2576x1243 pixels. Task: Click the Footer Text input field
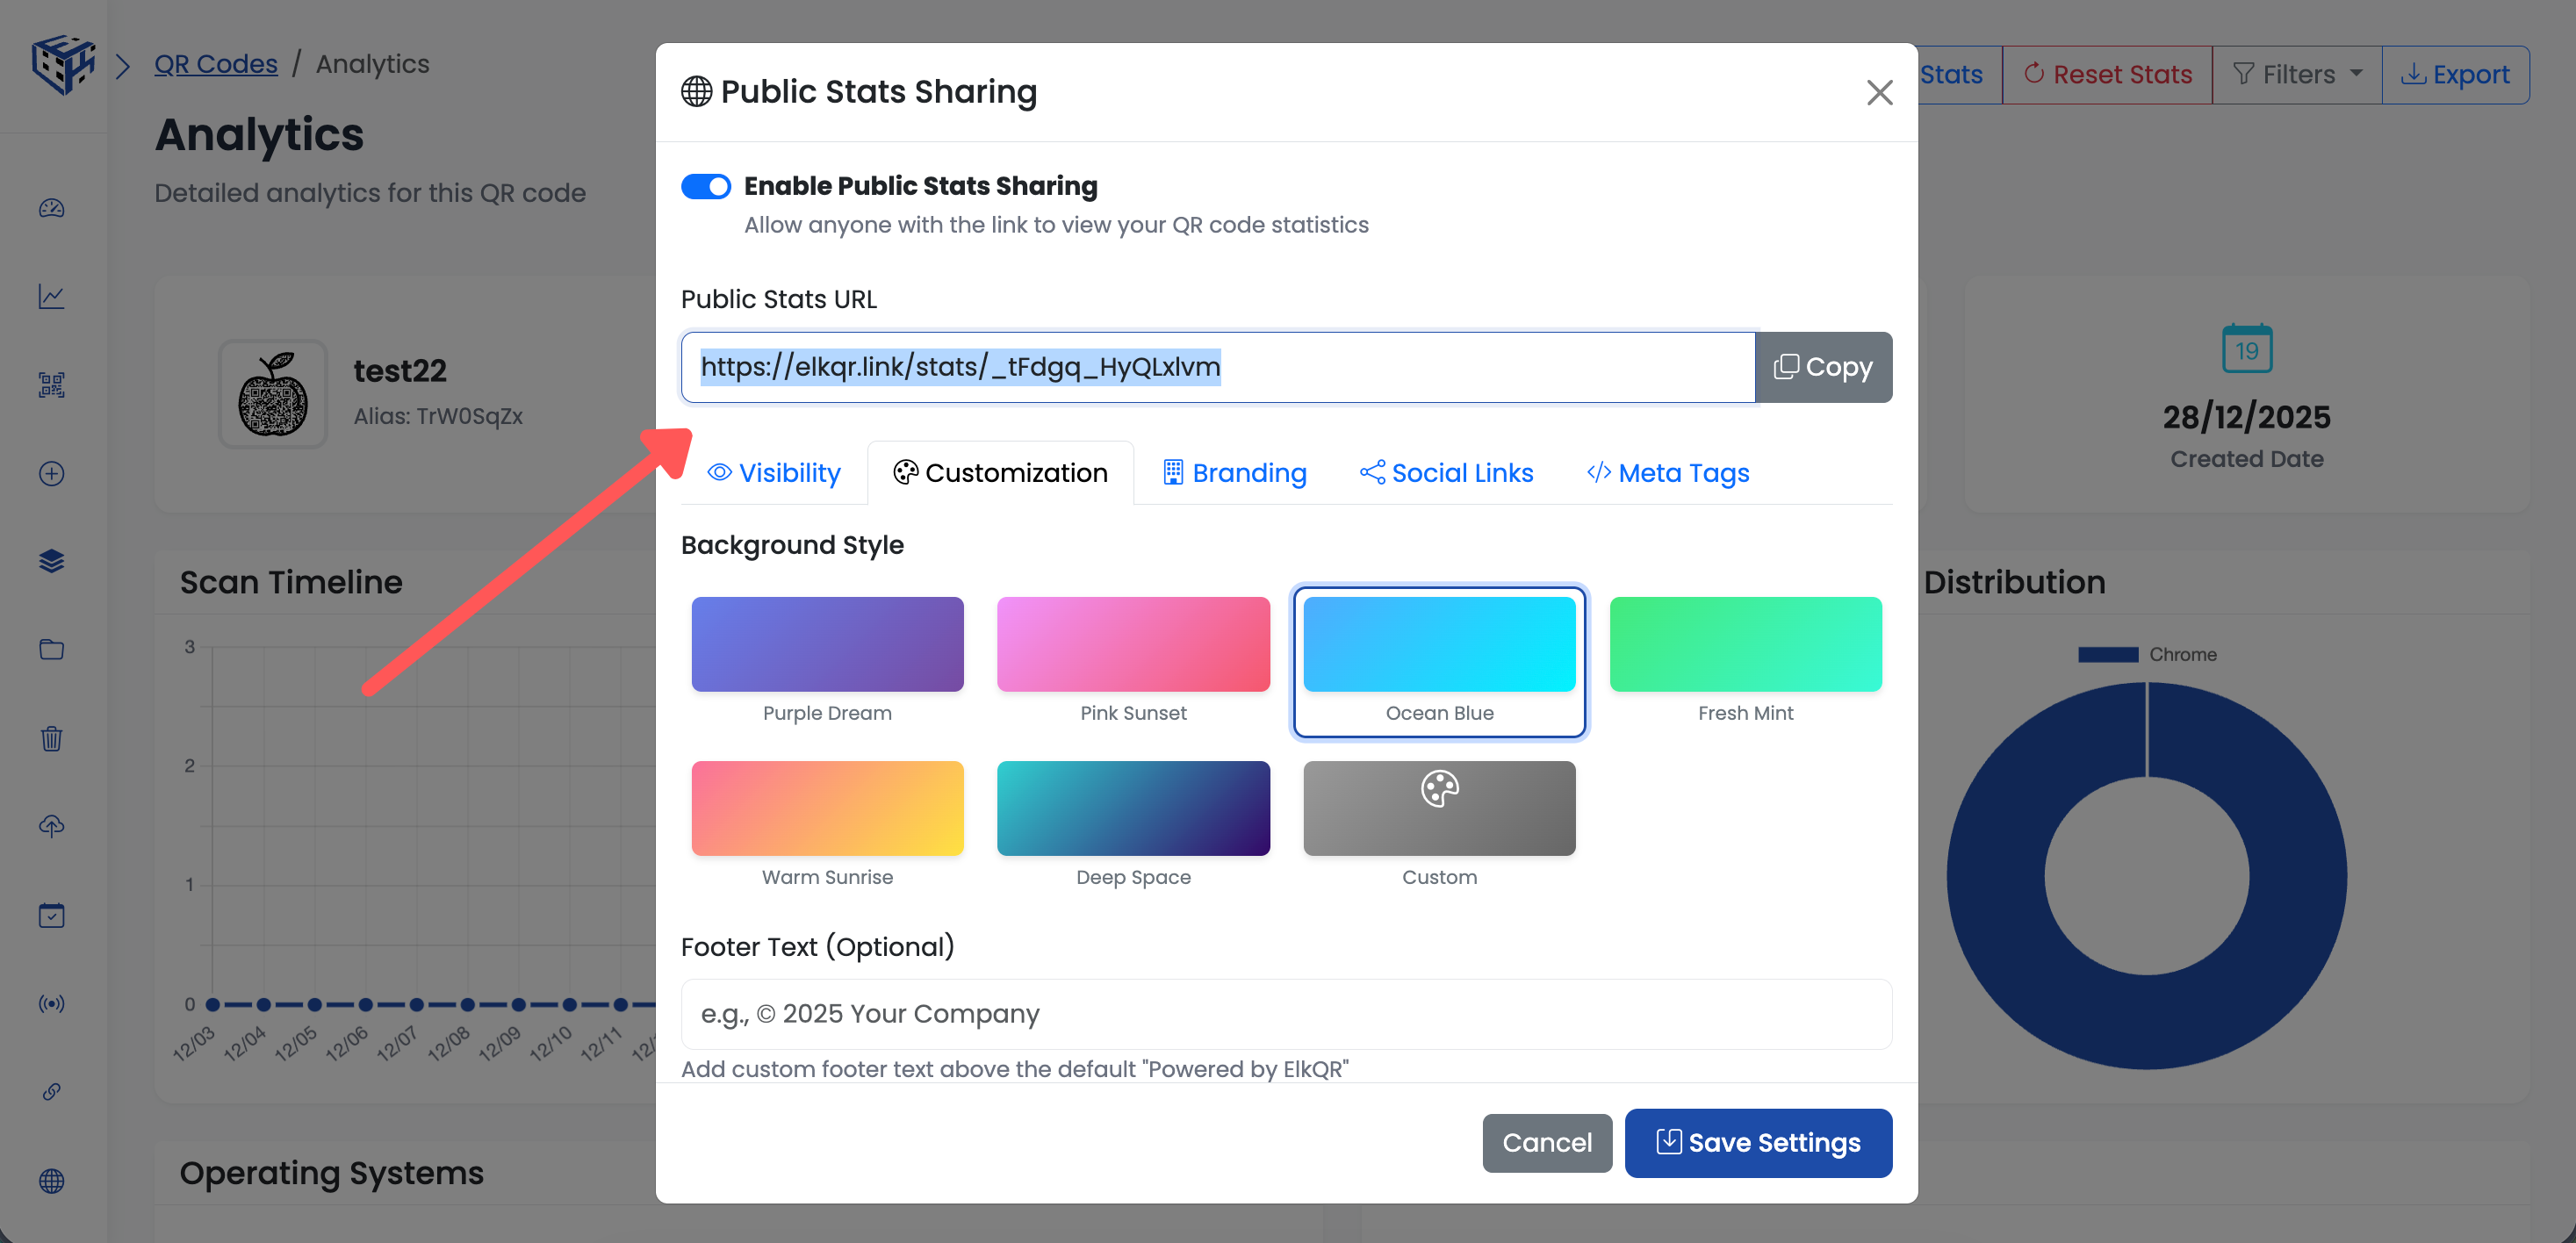point(1285,1013)
